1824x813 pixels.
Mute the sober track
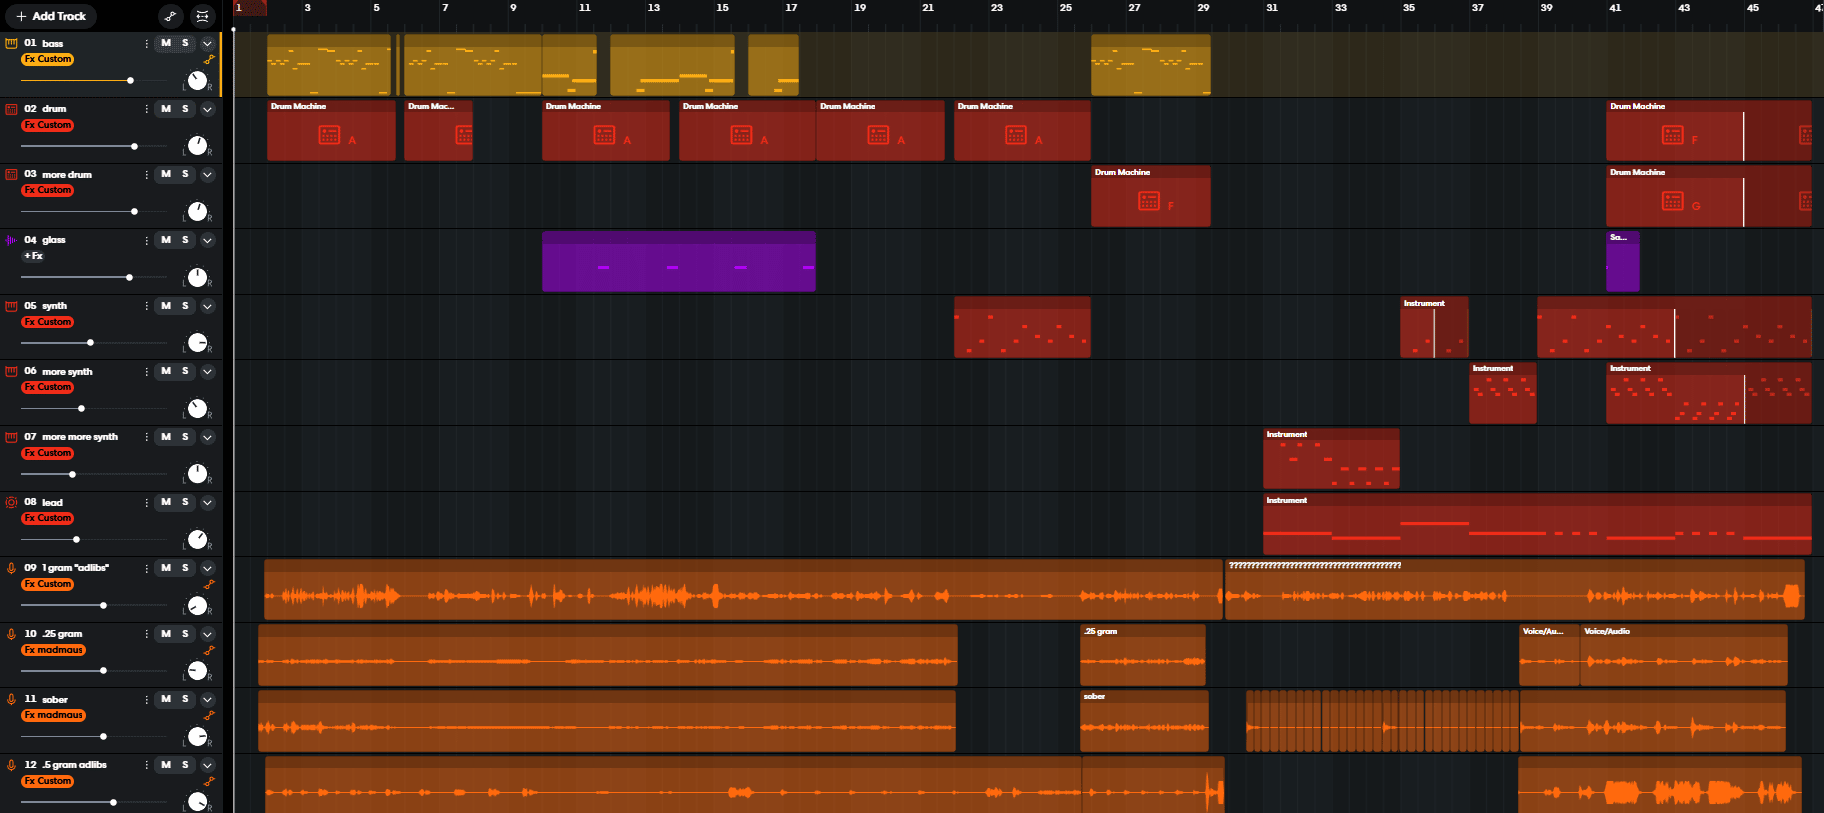point(166,699)
